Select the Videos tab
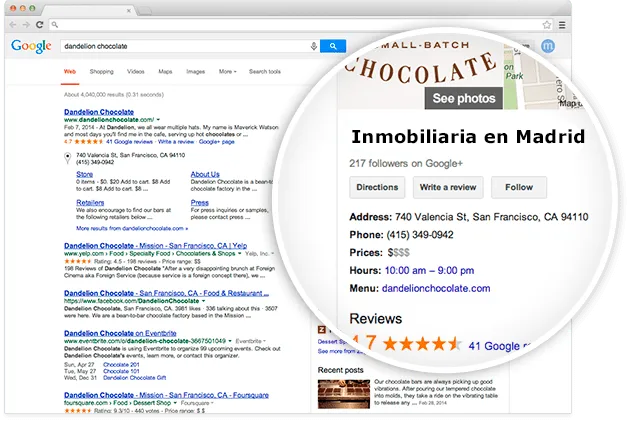This screenshot has width=631, height=426. tap(136, 72)
